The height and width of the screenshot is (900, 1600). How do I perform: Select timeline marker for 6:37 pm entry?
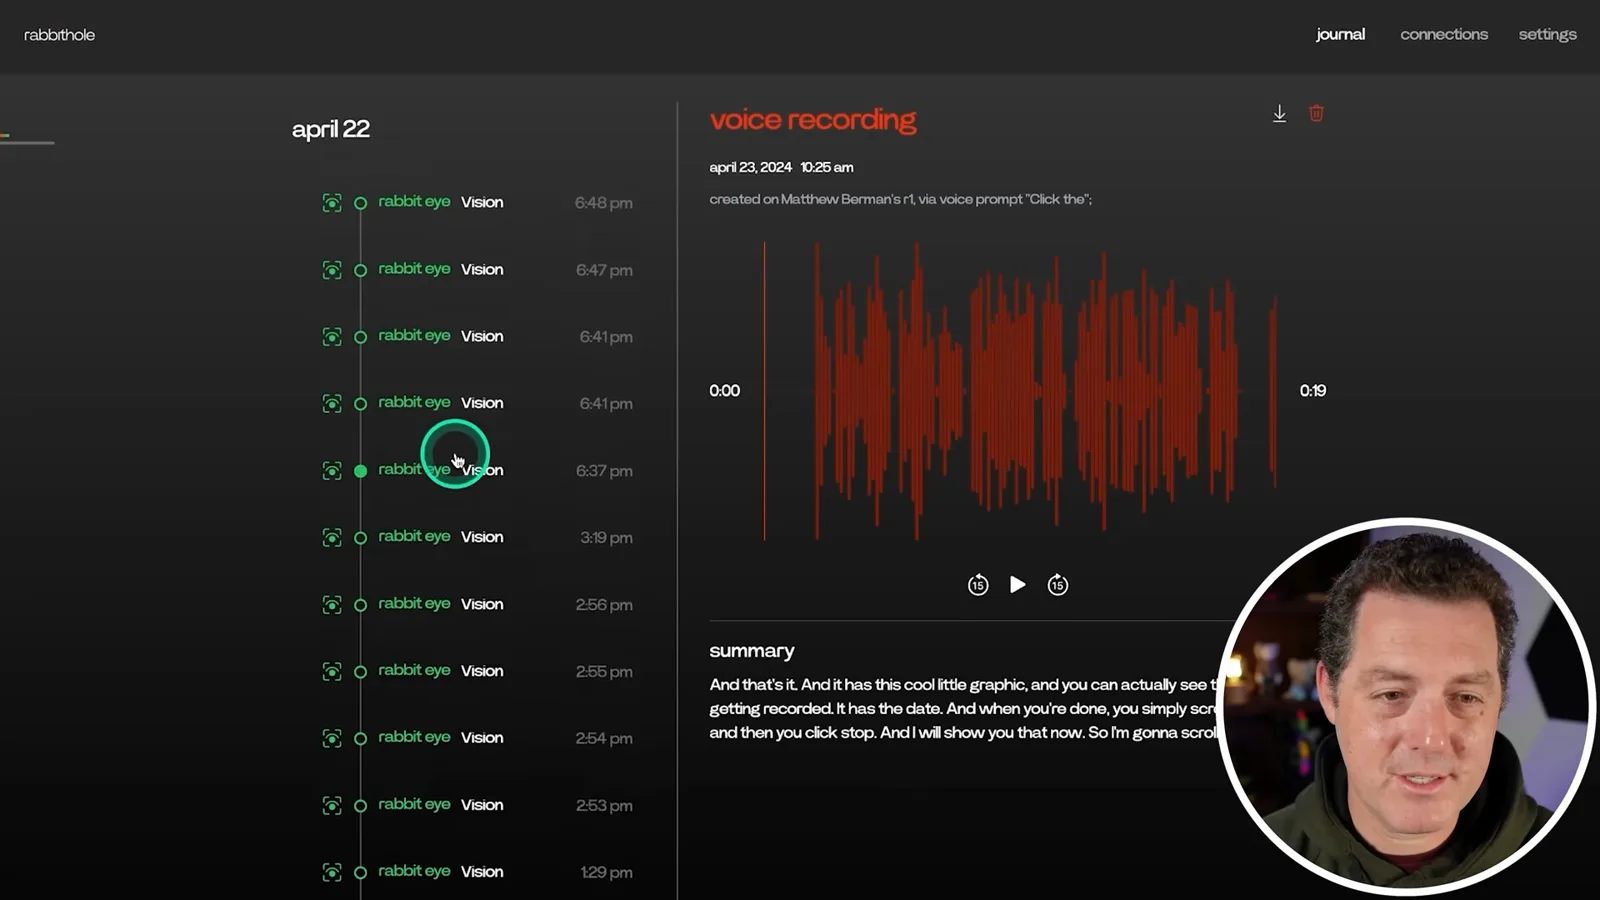click(x=361, y=471)
